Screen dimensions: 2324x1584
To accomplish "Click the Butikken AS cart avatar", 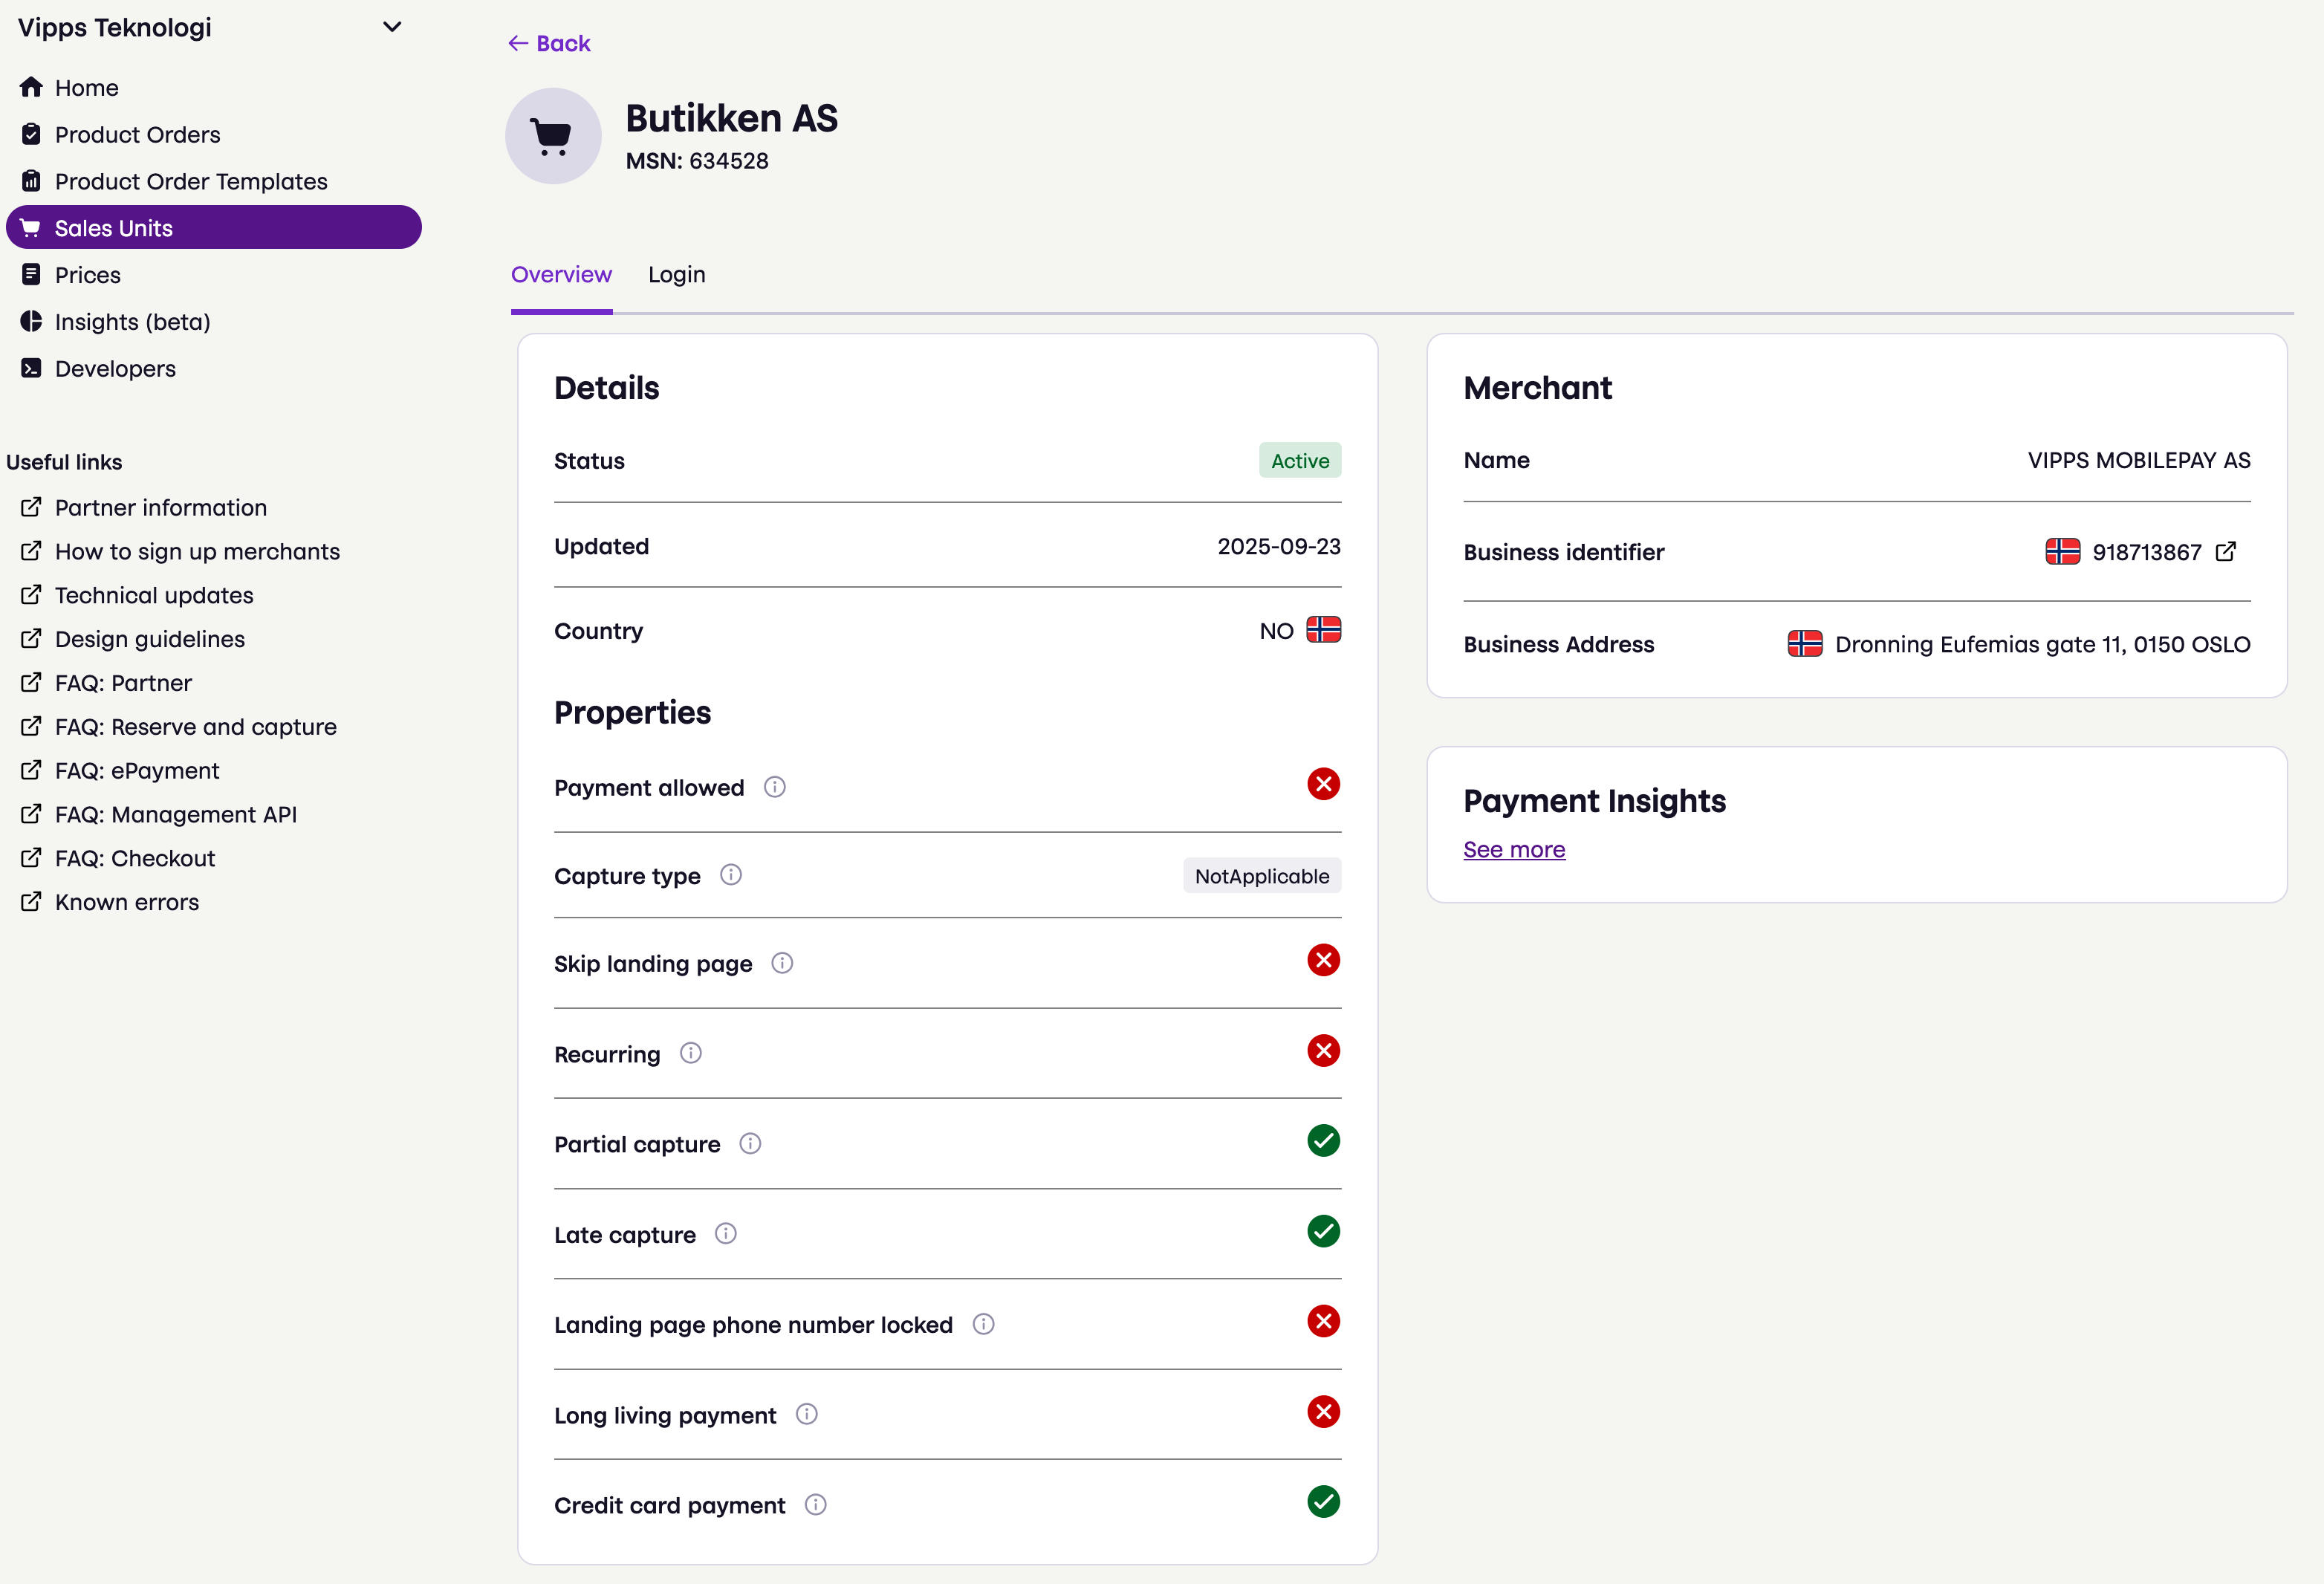I will coord(553,136).
